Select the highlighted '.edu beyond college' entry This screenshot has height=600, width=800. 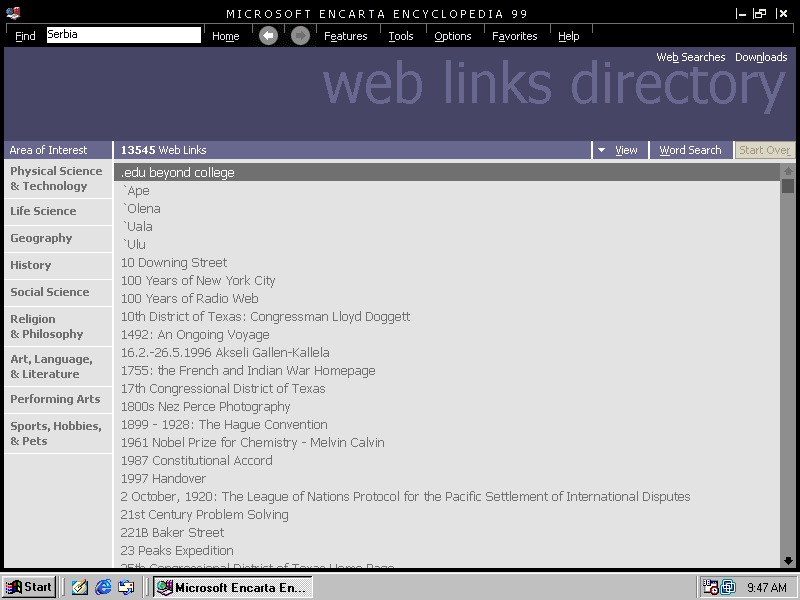click(447, 172)
